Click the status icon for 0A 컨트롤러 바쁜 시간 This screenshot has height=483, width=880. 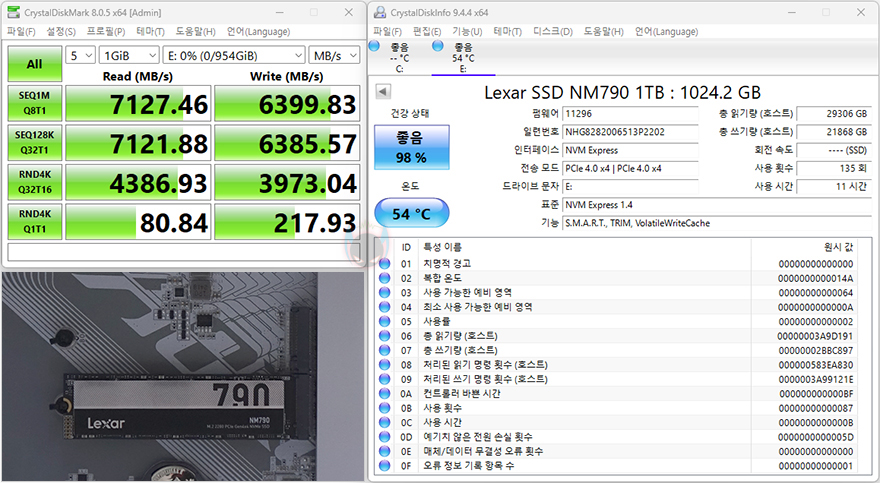384,394
